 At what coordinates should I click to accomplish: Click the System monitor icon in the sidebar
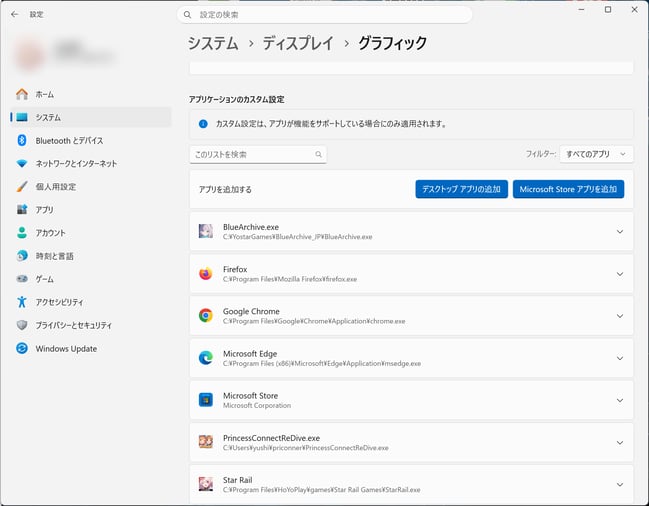(22, 118)
